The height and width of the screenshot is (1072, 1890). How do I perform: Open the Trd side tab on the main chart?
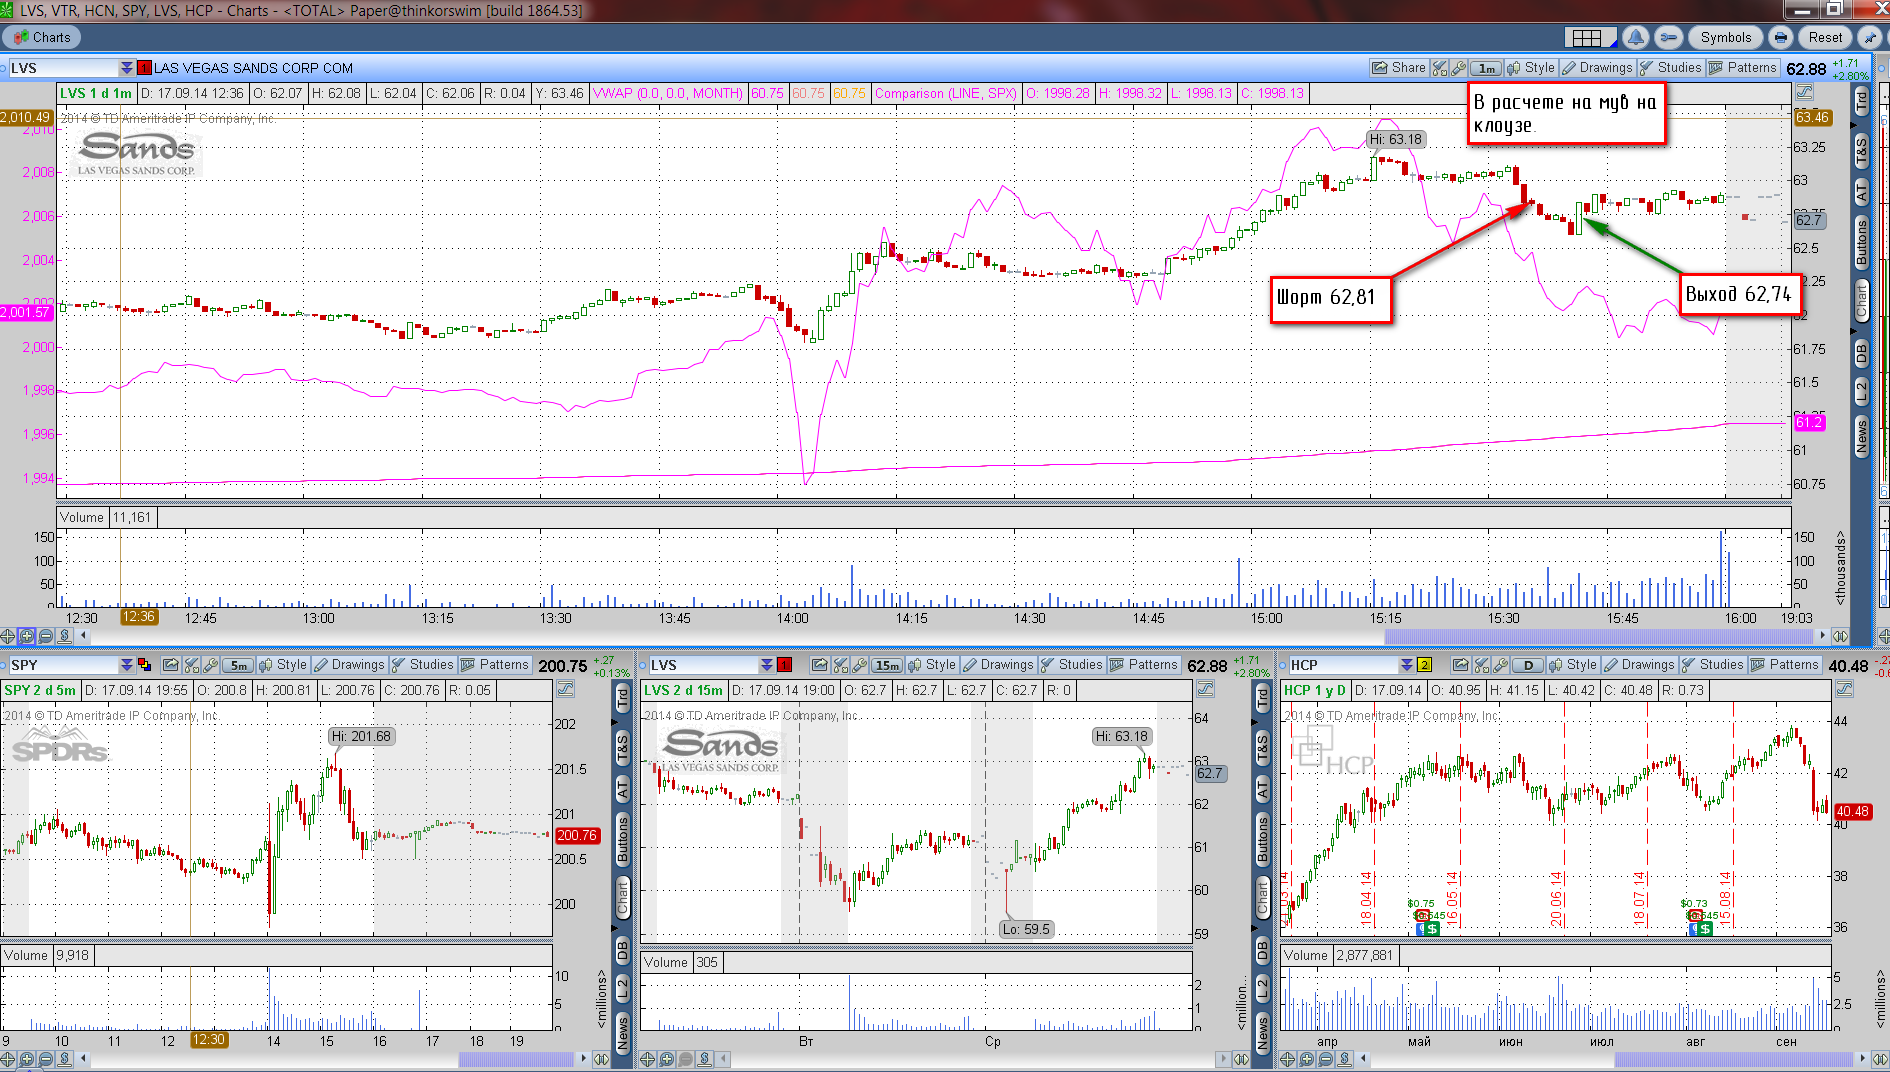1861,100
